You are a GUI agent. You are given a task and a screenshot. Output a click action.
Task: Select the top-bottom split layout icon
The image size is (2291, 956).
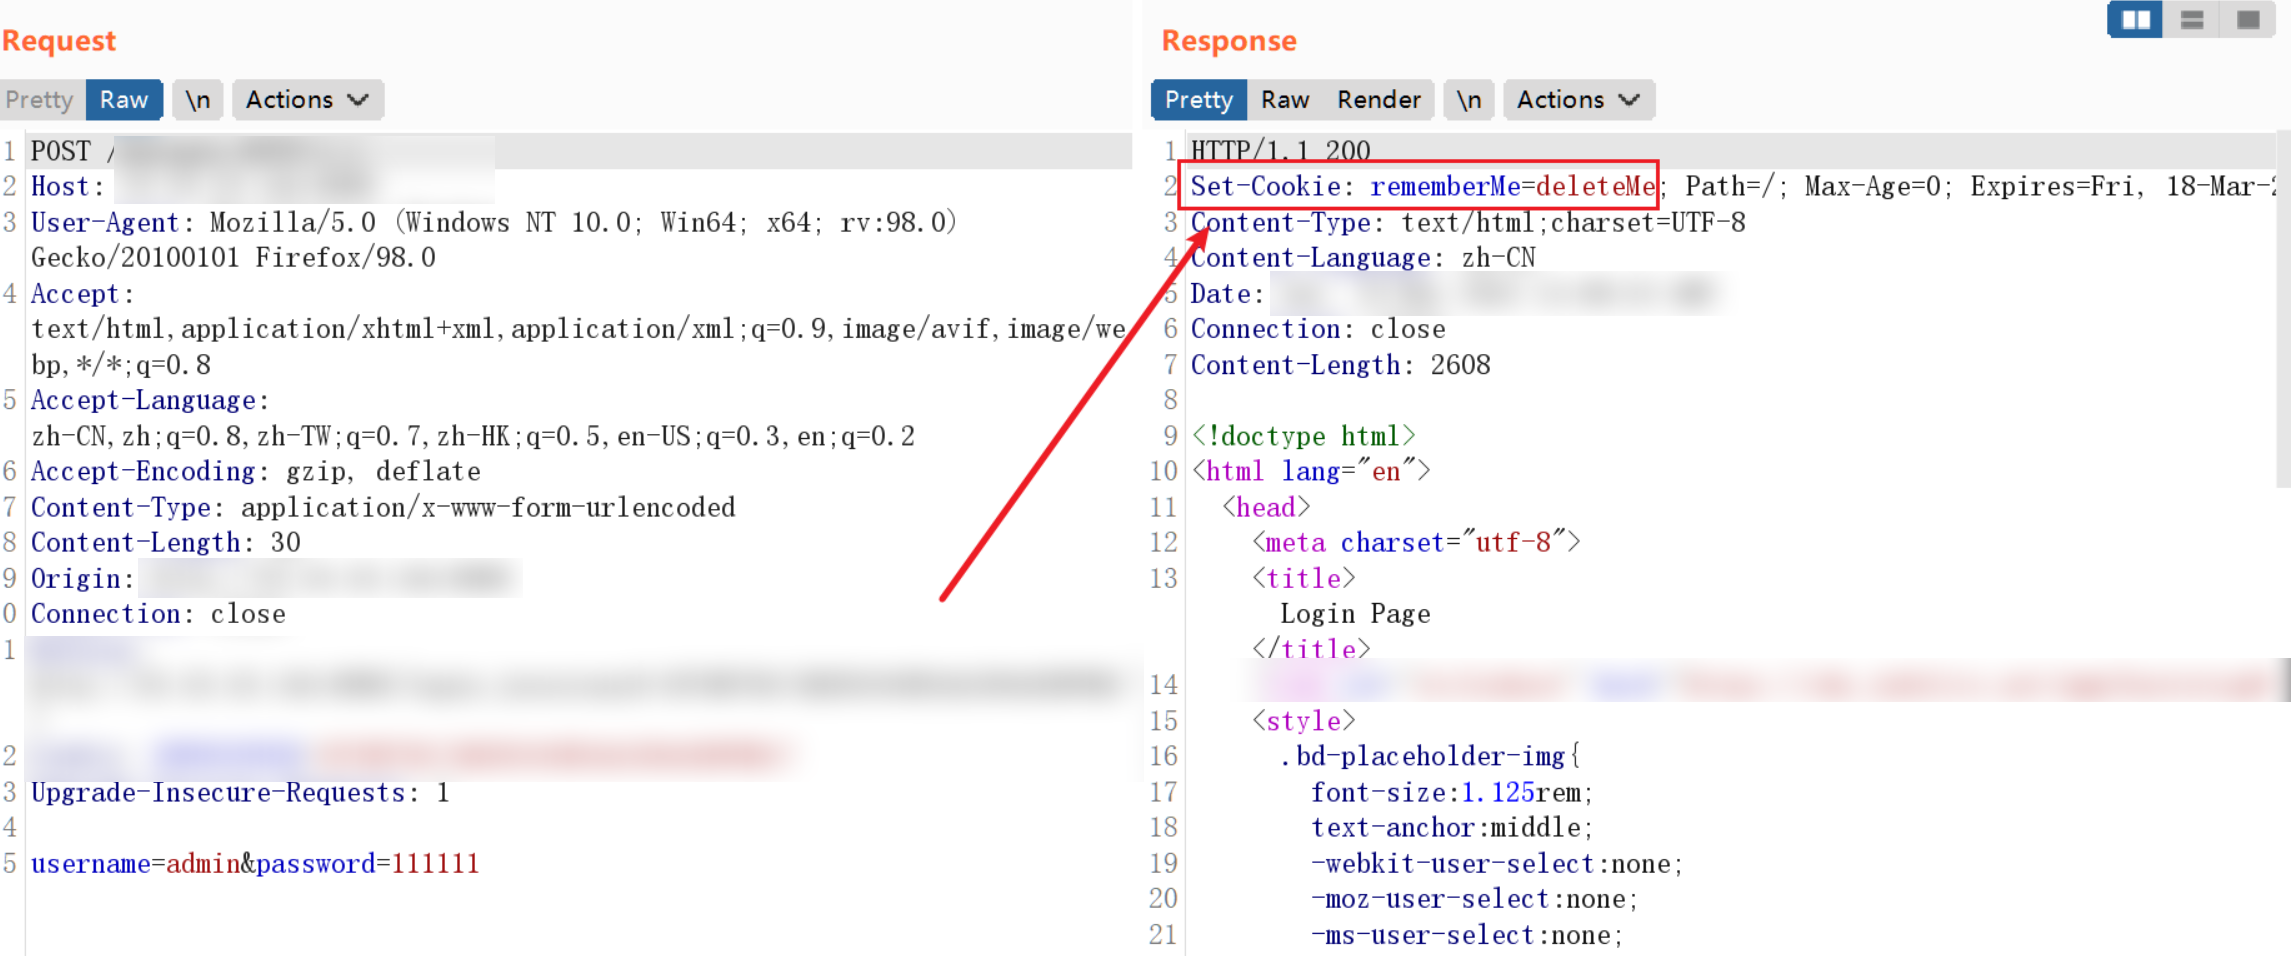point(2191,20)
